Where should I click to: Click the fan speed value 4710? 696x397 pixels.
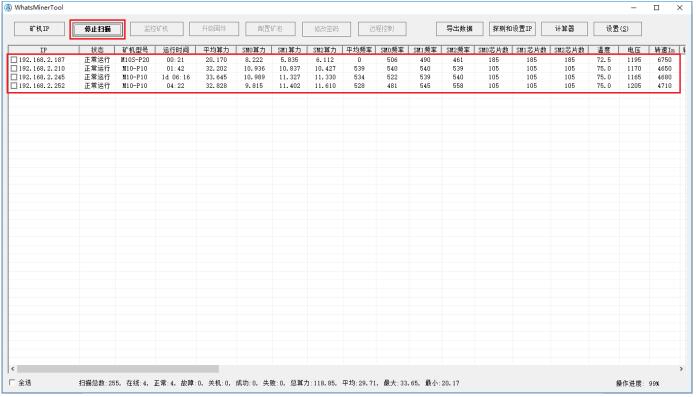[664, 86]
